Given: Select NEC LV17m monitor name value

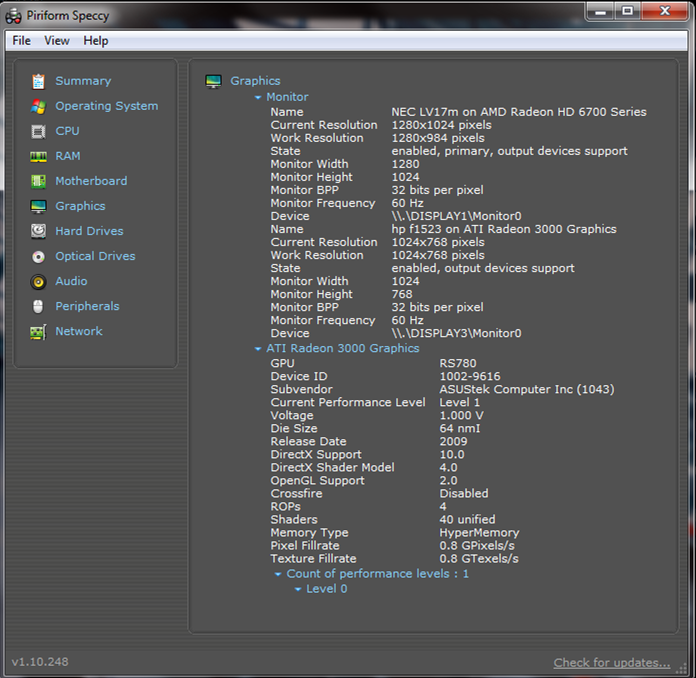Looking at the screenshot, I should 519,112.
